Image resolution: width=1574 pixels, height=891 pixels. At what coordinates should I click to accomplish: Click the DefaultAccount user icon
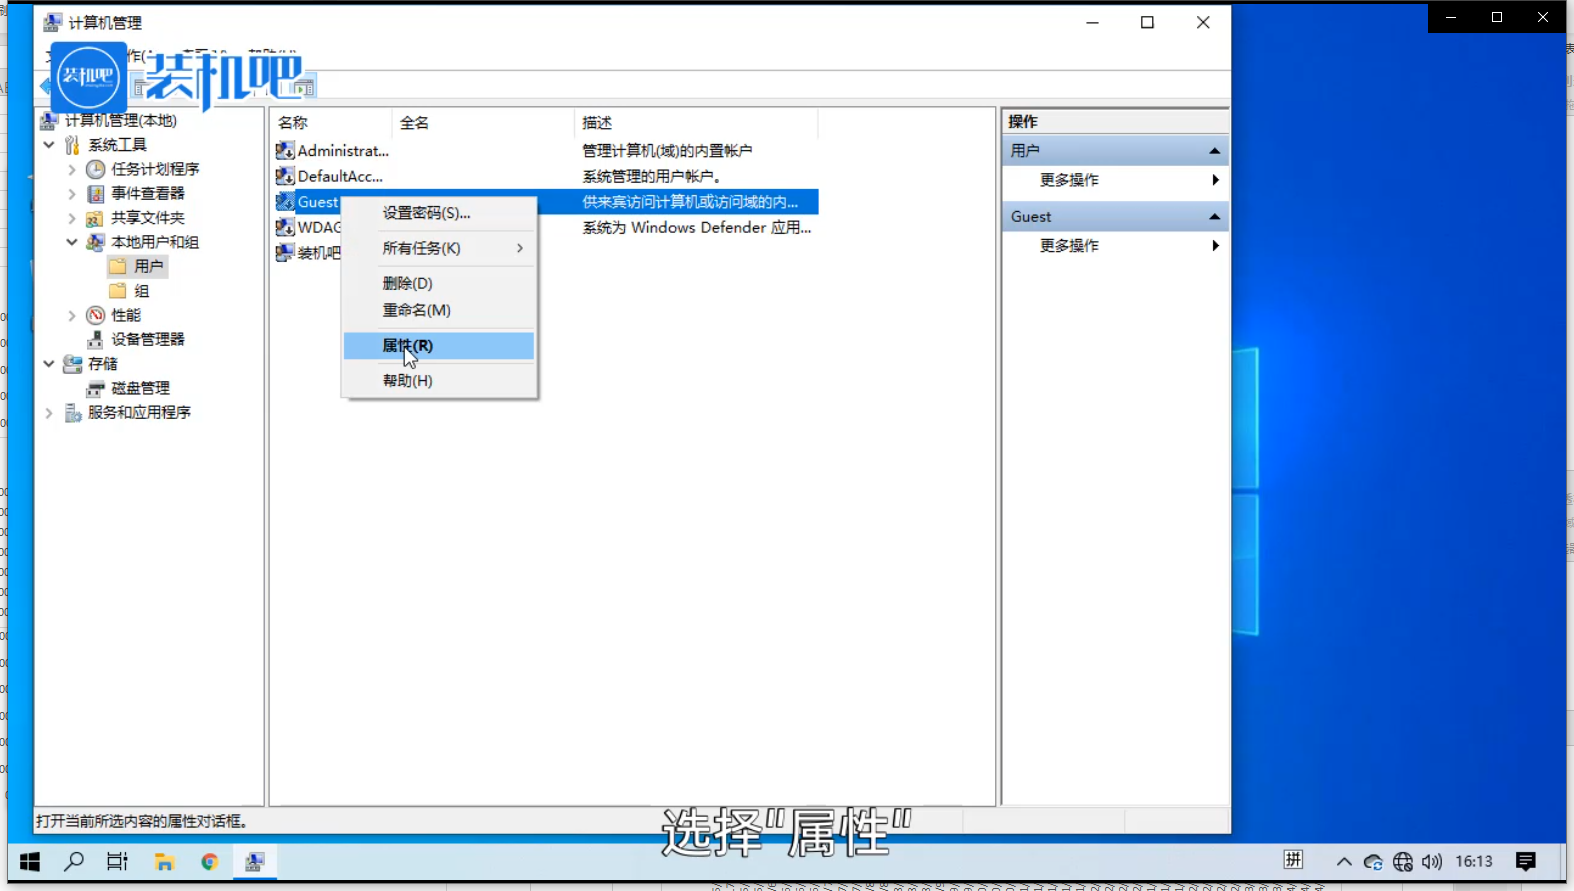tap(285, 176)
